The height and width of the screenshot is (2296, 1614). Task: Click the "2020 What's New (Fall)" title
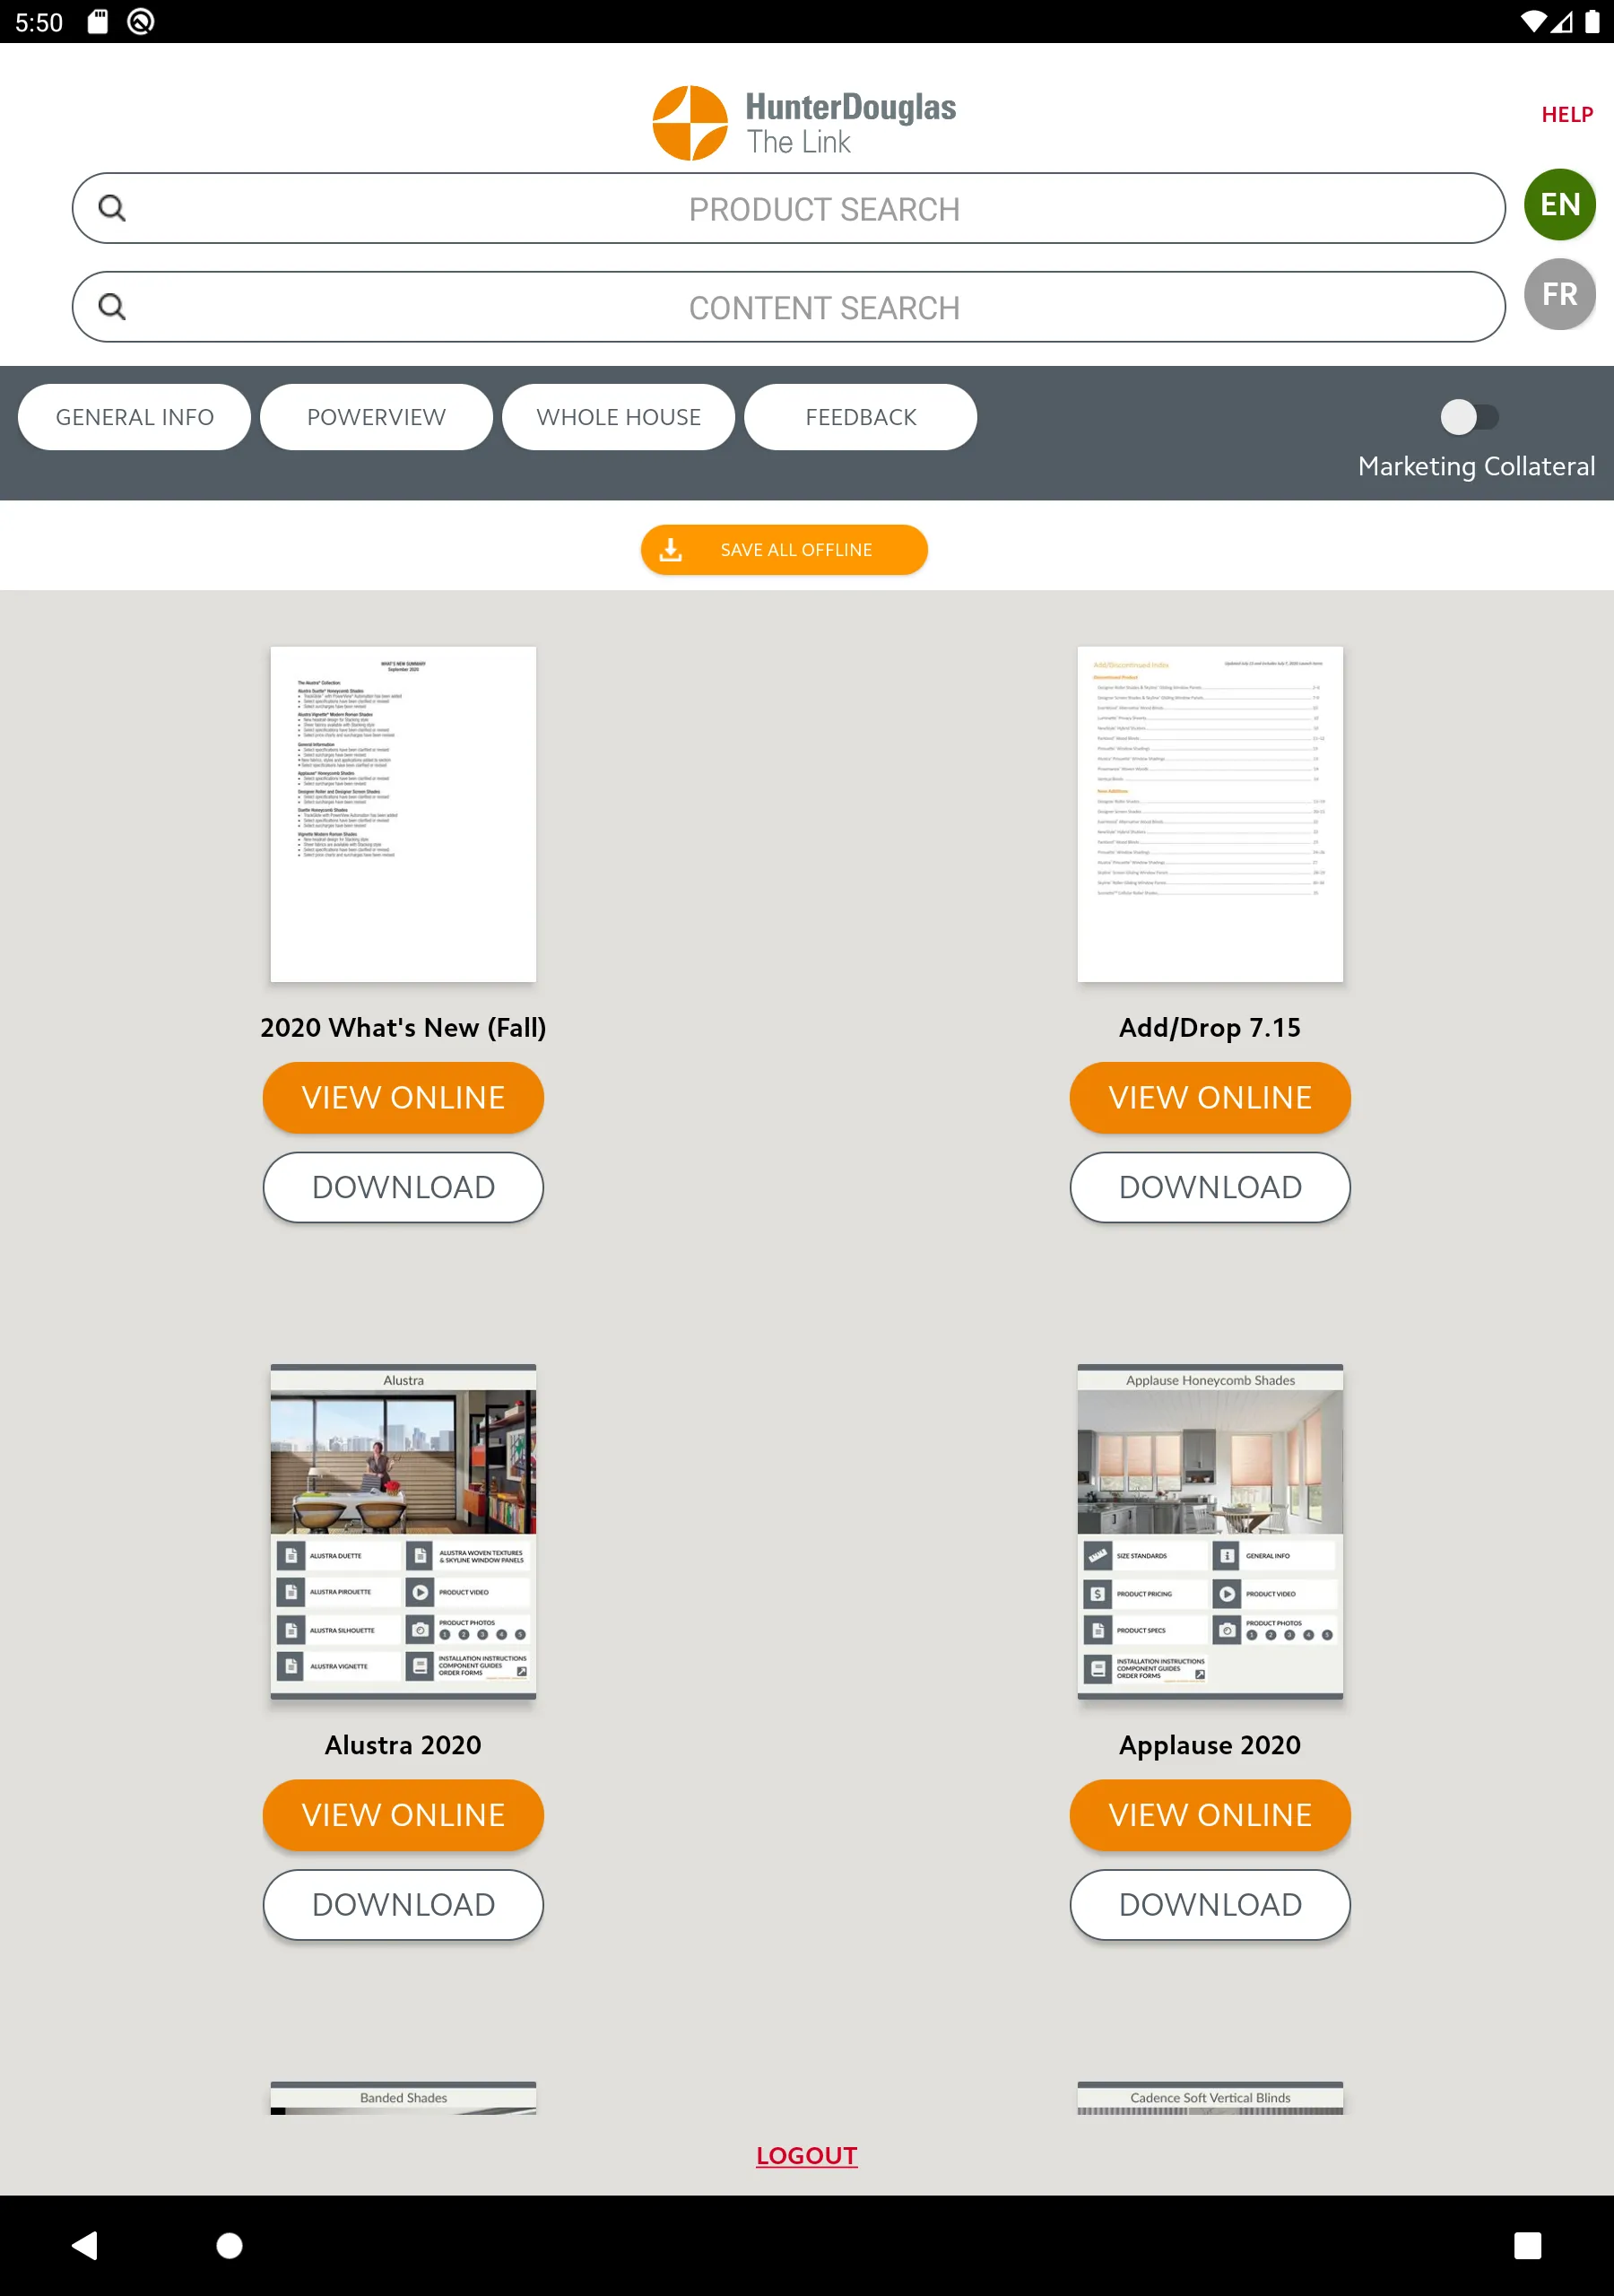coord(403,1028)
